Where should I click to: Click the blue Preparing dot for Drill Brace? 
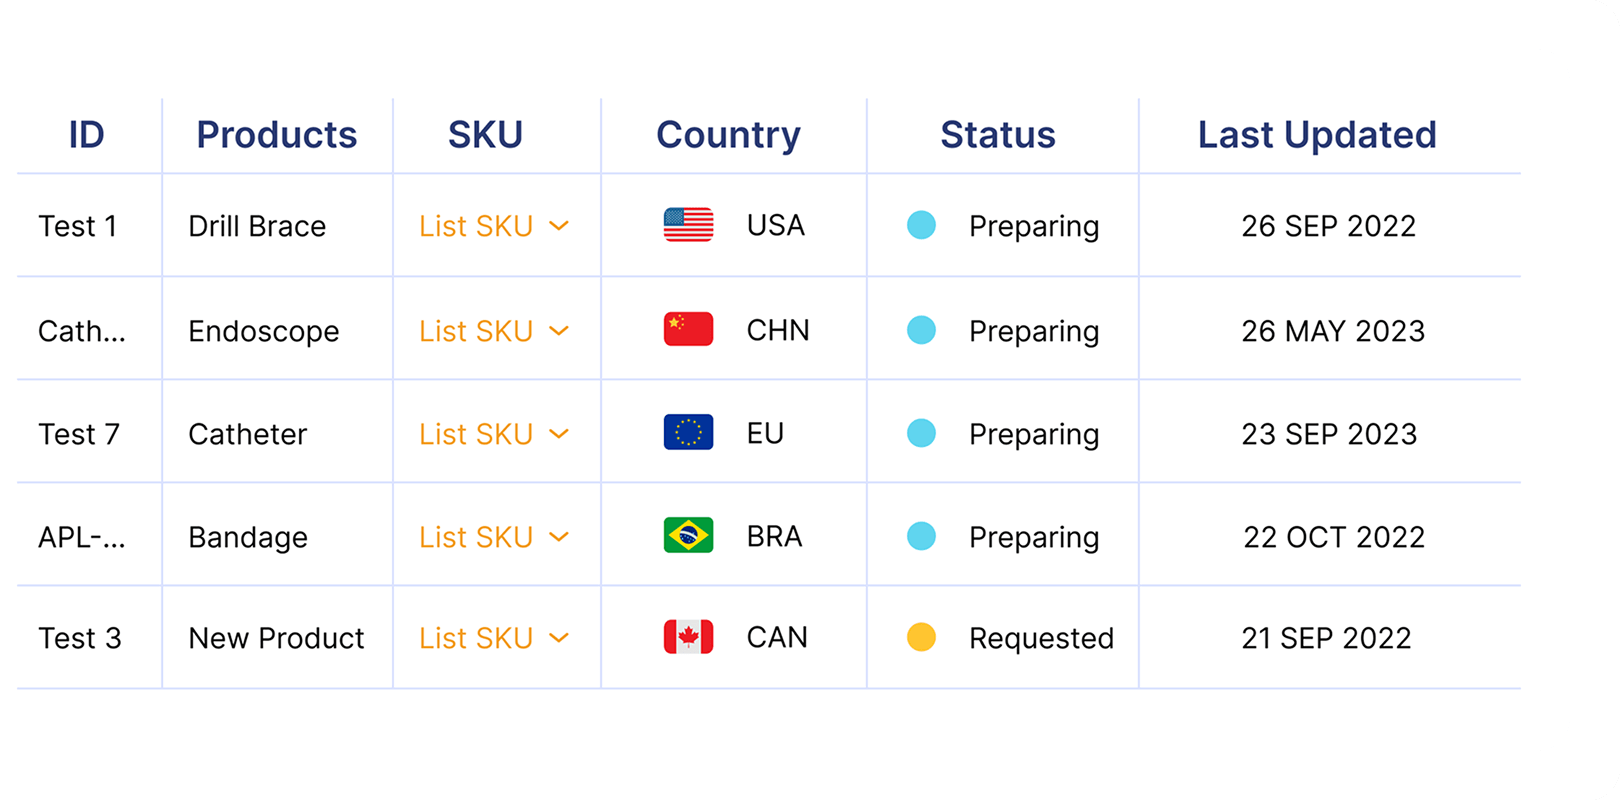point(921,225)
